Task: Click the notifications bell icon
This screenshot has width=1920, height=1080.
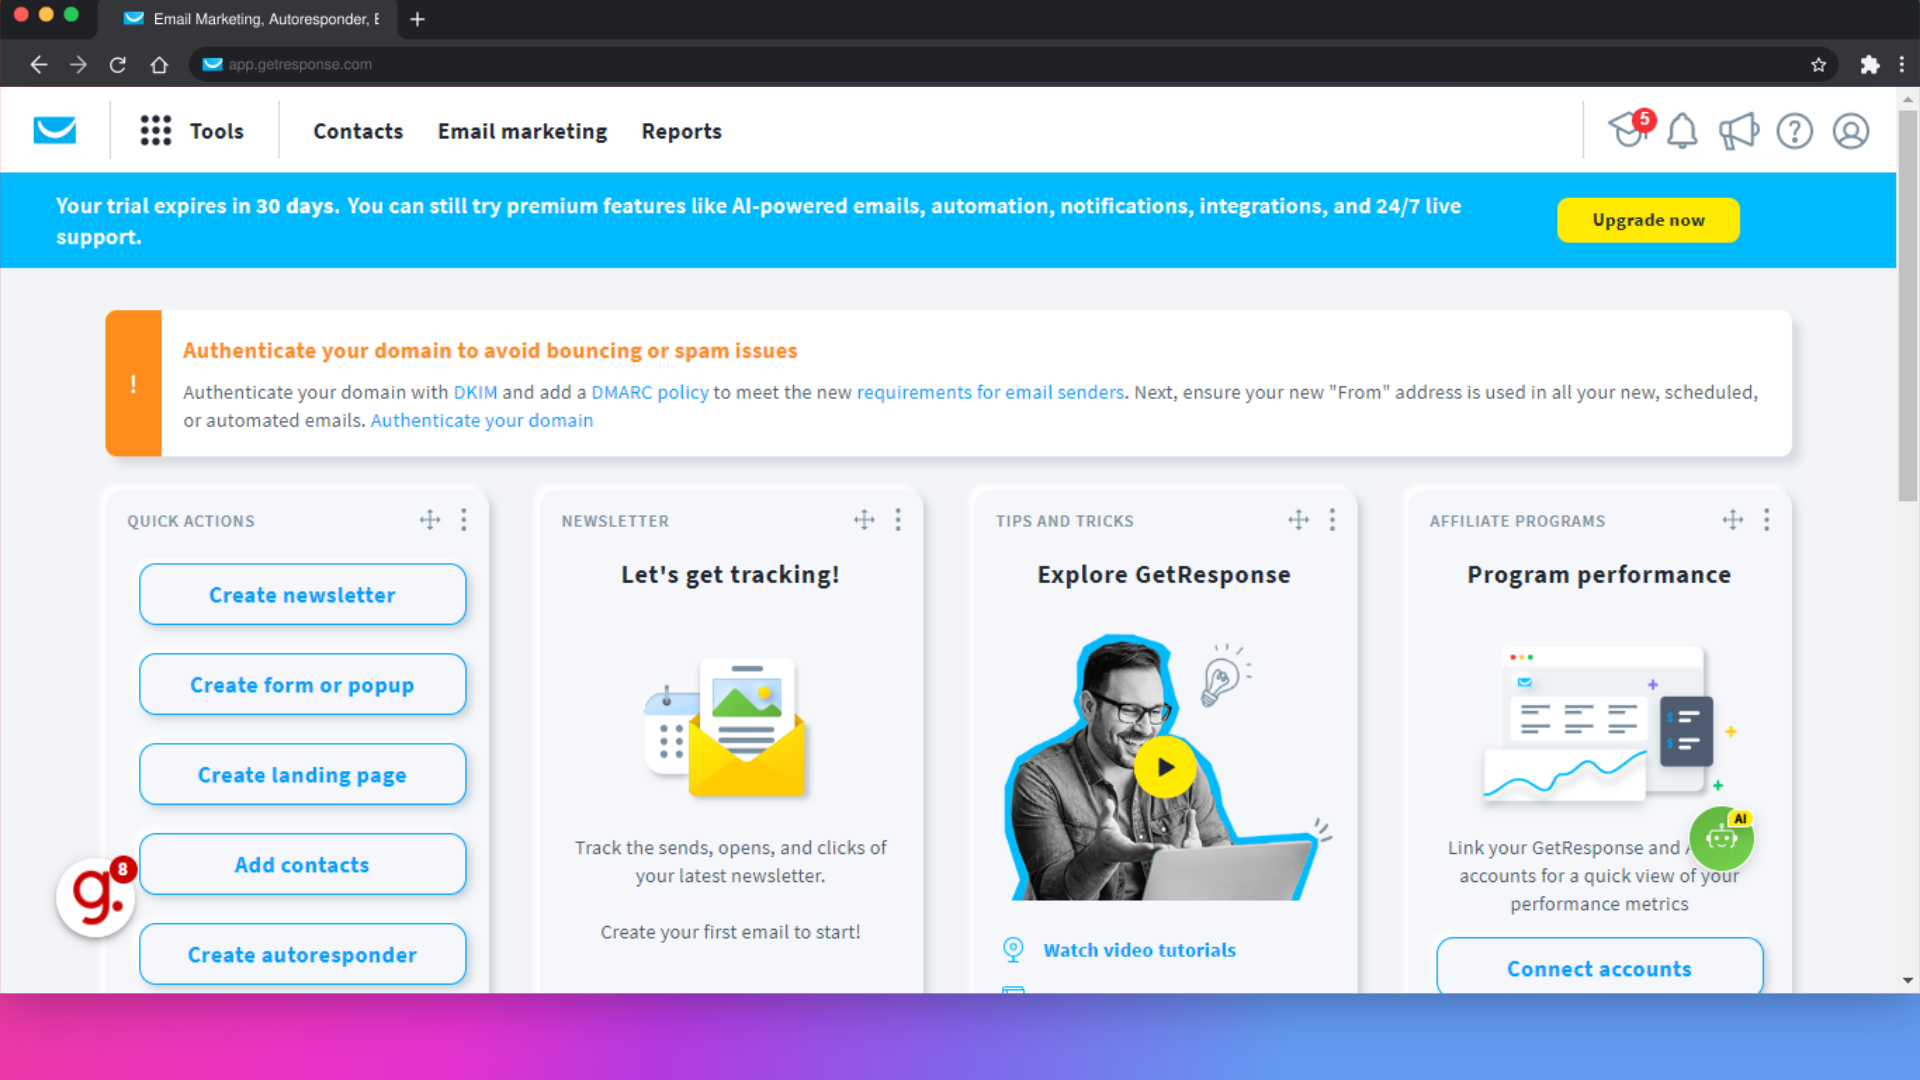Action: (1685, 131)
